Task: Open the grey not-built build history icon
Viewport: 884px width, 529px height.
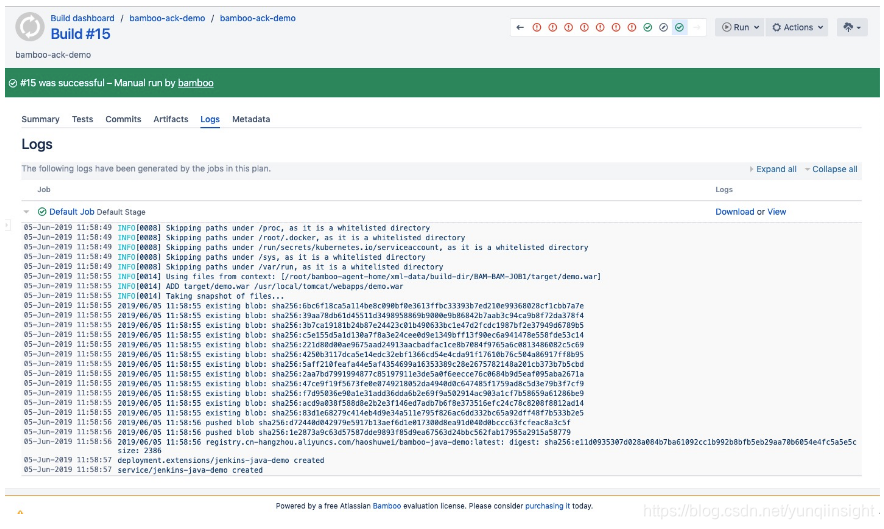Action: click(x=664, y=27)
